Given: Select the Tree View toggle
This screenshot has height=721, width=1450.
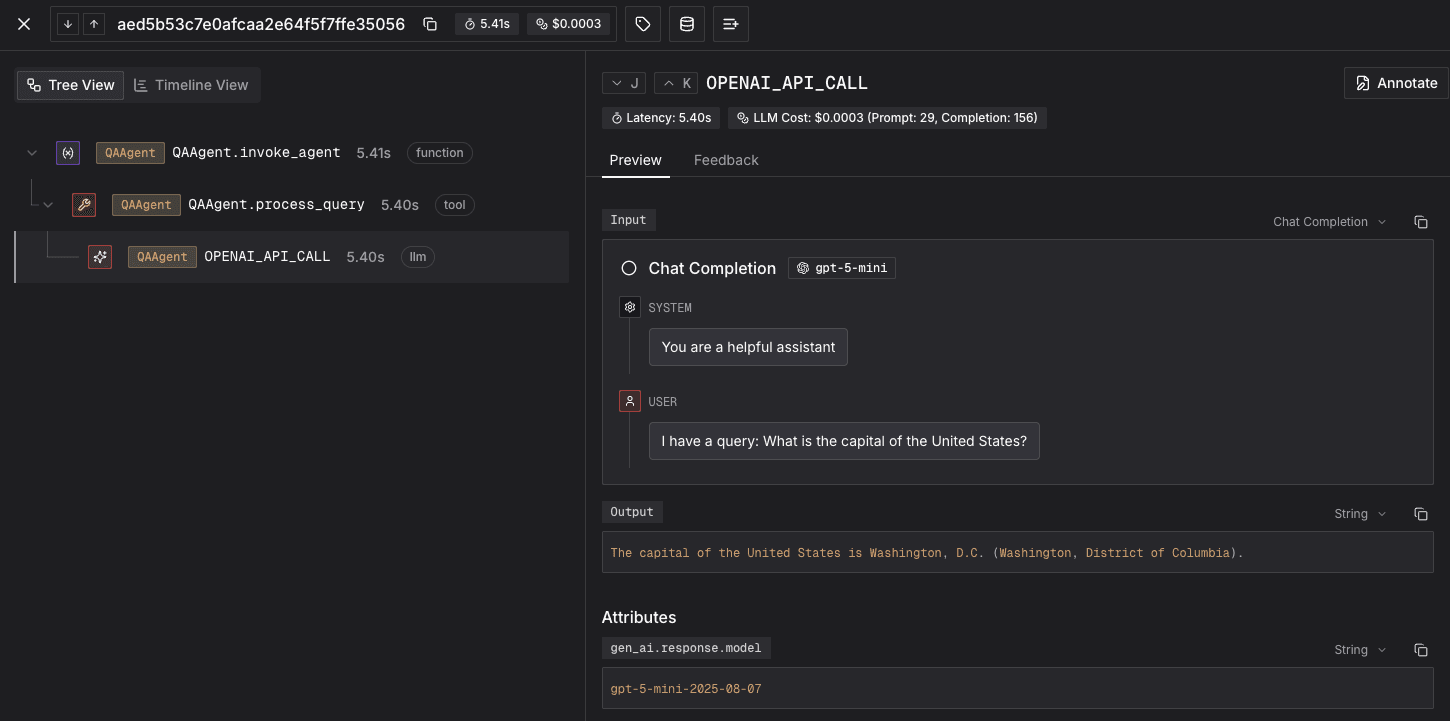Looking at the screenshot, I should tap(71, 85).
